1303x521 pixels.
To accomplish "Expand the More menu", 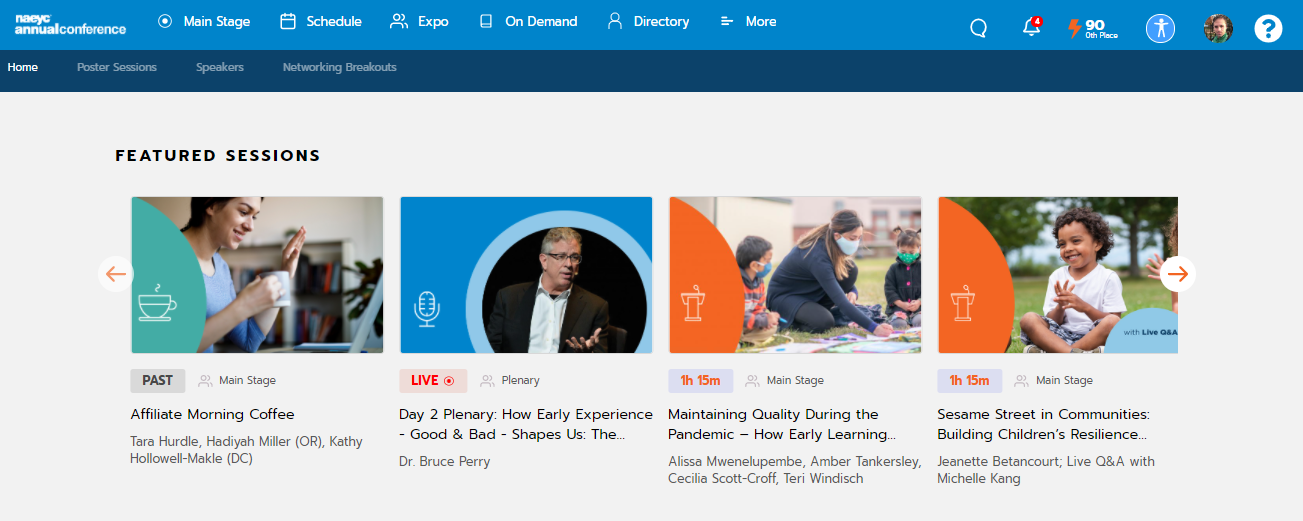I will point(748,21).
